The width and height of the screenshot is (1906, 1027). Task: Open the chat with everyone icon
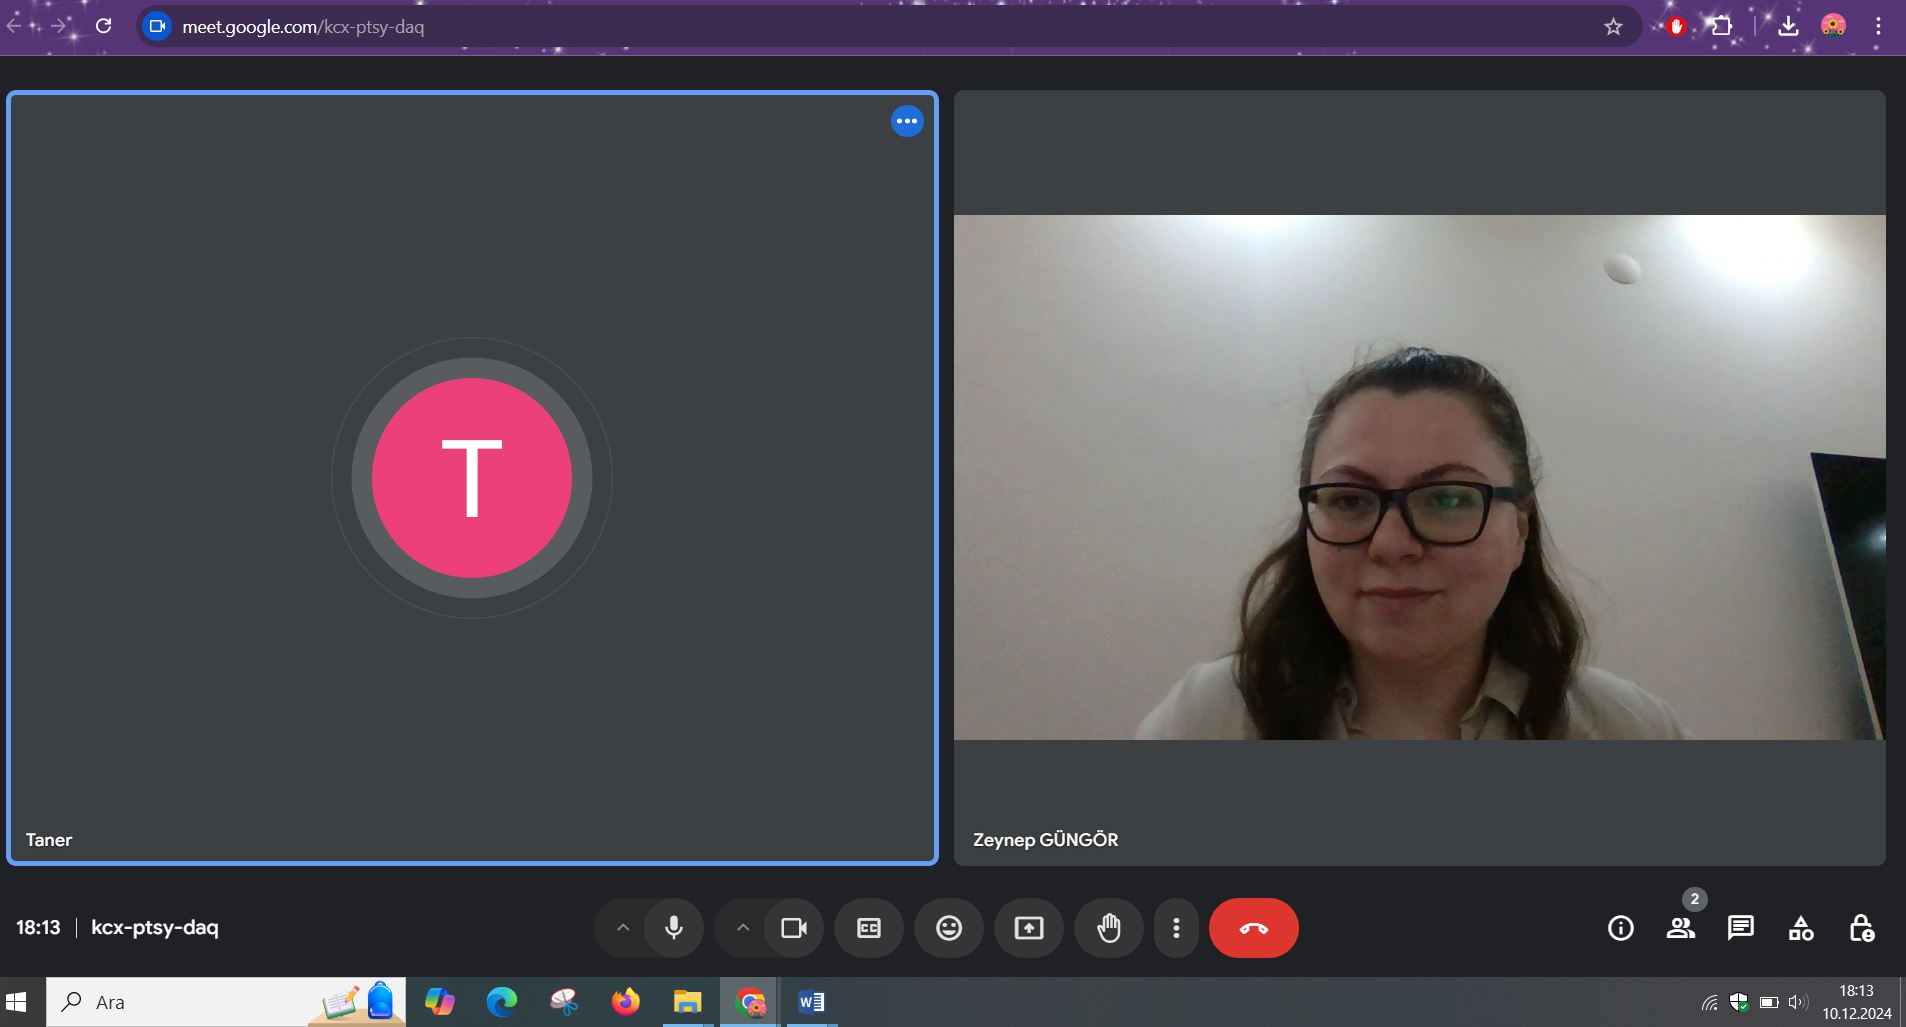pyautogui.click(x=1741, y=928)
